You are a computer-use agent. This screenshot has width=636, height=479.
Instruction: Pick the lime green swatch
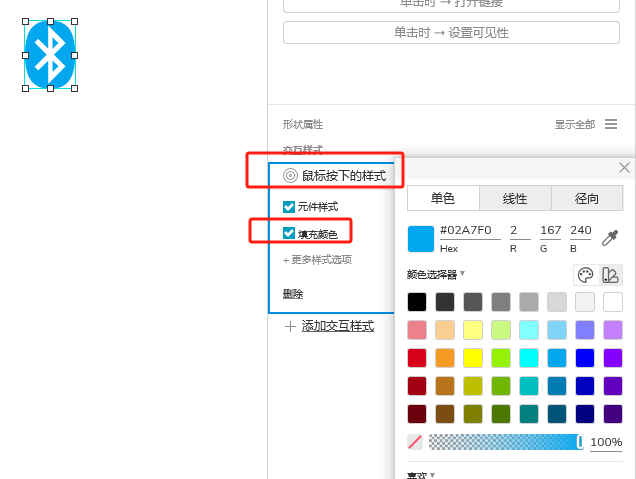(x=501, y=358)
